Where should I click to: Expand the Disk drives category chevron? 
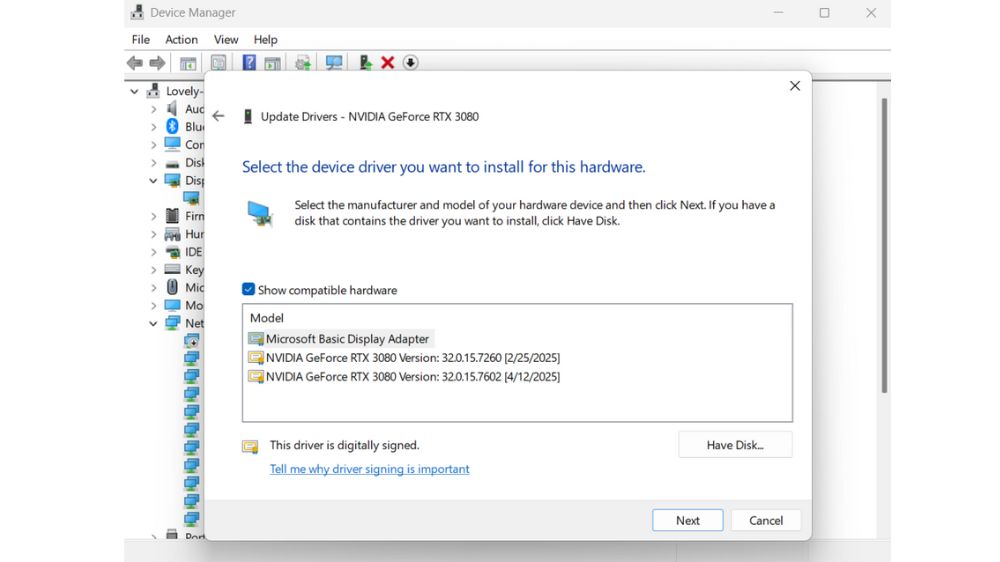(x=153, y=163)
